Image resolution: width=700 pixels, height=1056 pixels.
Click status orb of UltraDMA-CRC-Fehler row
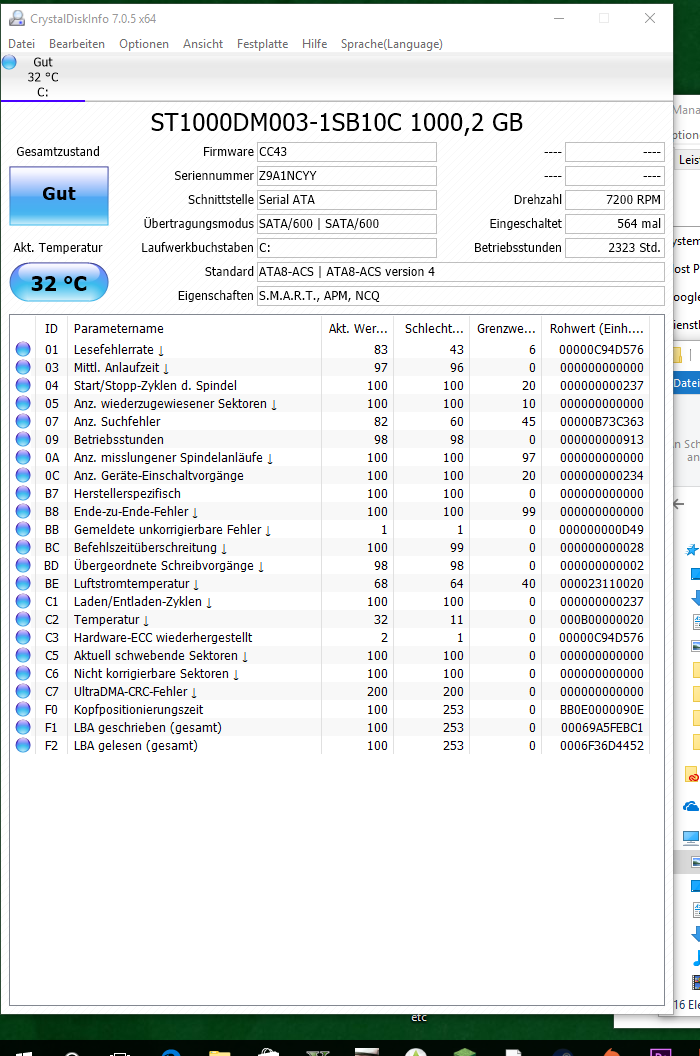pos(23,691)
